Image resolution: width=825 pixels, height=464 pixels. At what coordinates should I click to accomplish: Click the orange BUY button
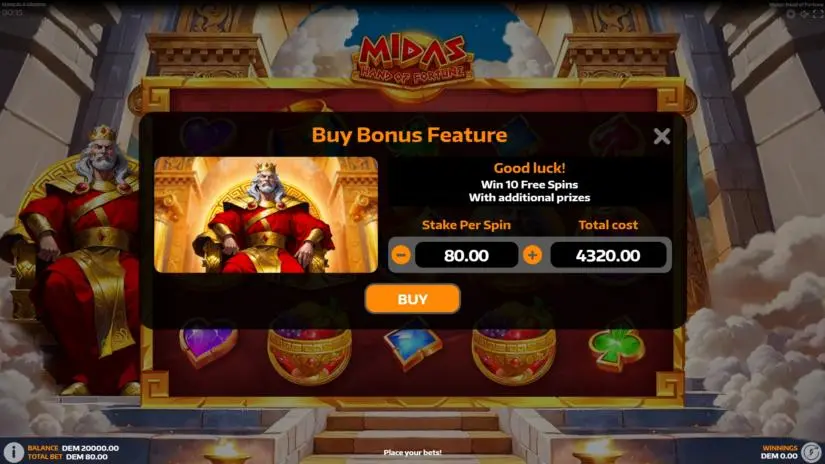(412, 299)
